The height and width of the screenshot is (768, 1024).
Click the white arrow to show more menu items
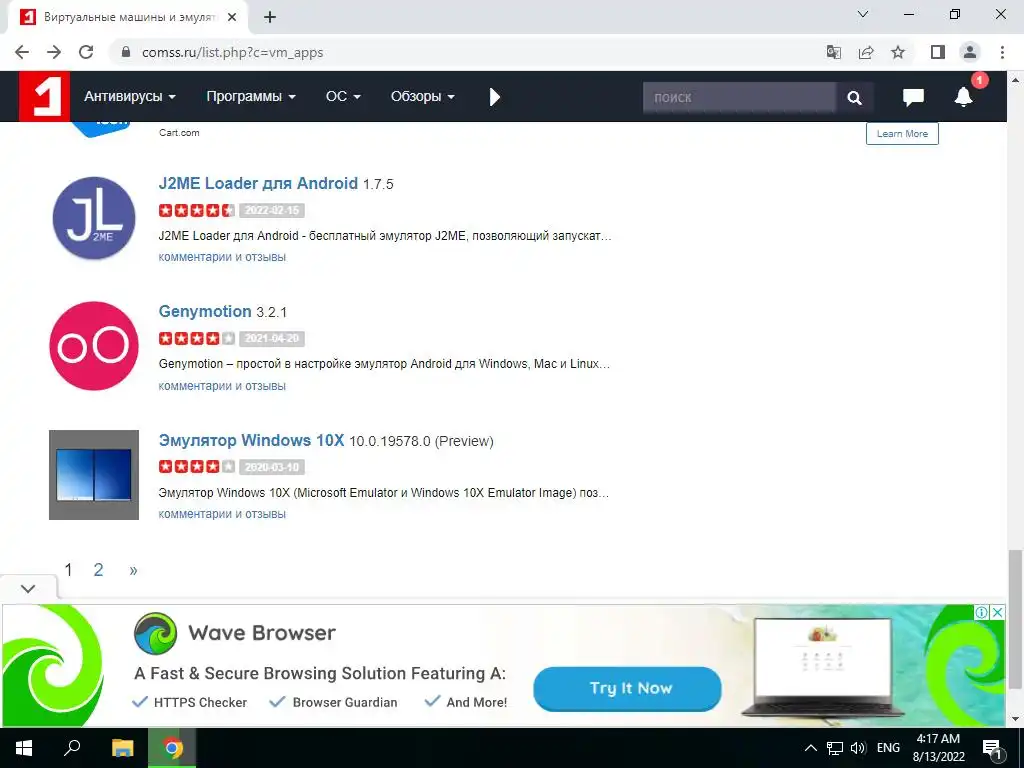(x=494, y=97)
